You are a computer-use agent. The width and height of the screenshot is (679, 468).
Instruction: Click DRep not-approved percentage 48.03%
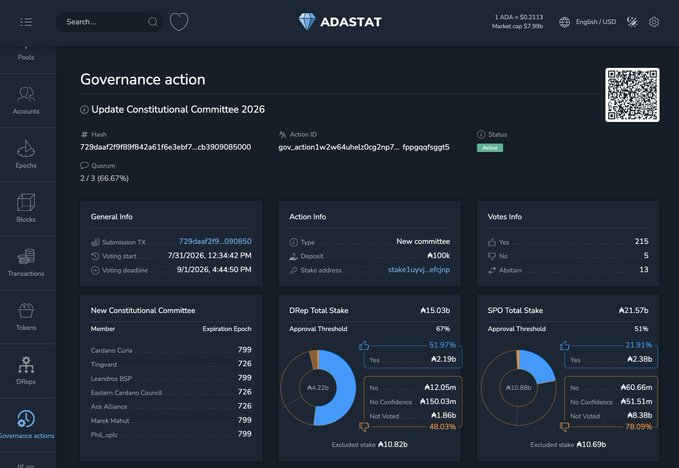[x=442, y=427]
